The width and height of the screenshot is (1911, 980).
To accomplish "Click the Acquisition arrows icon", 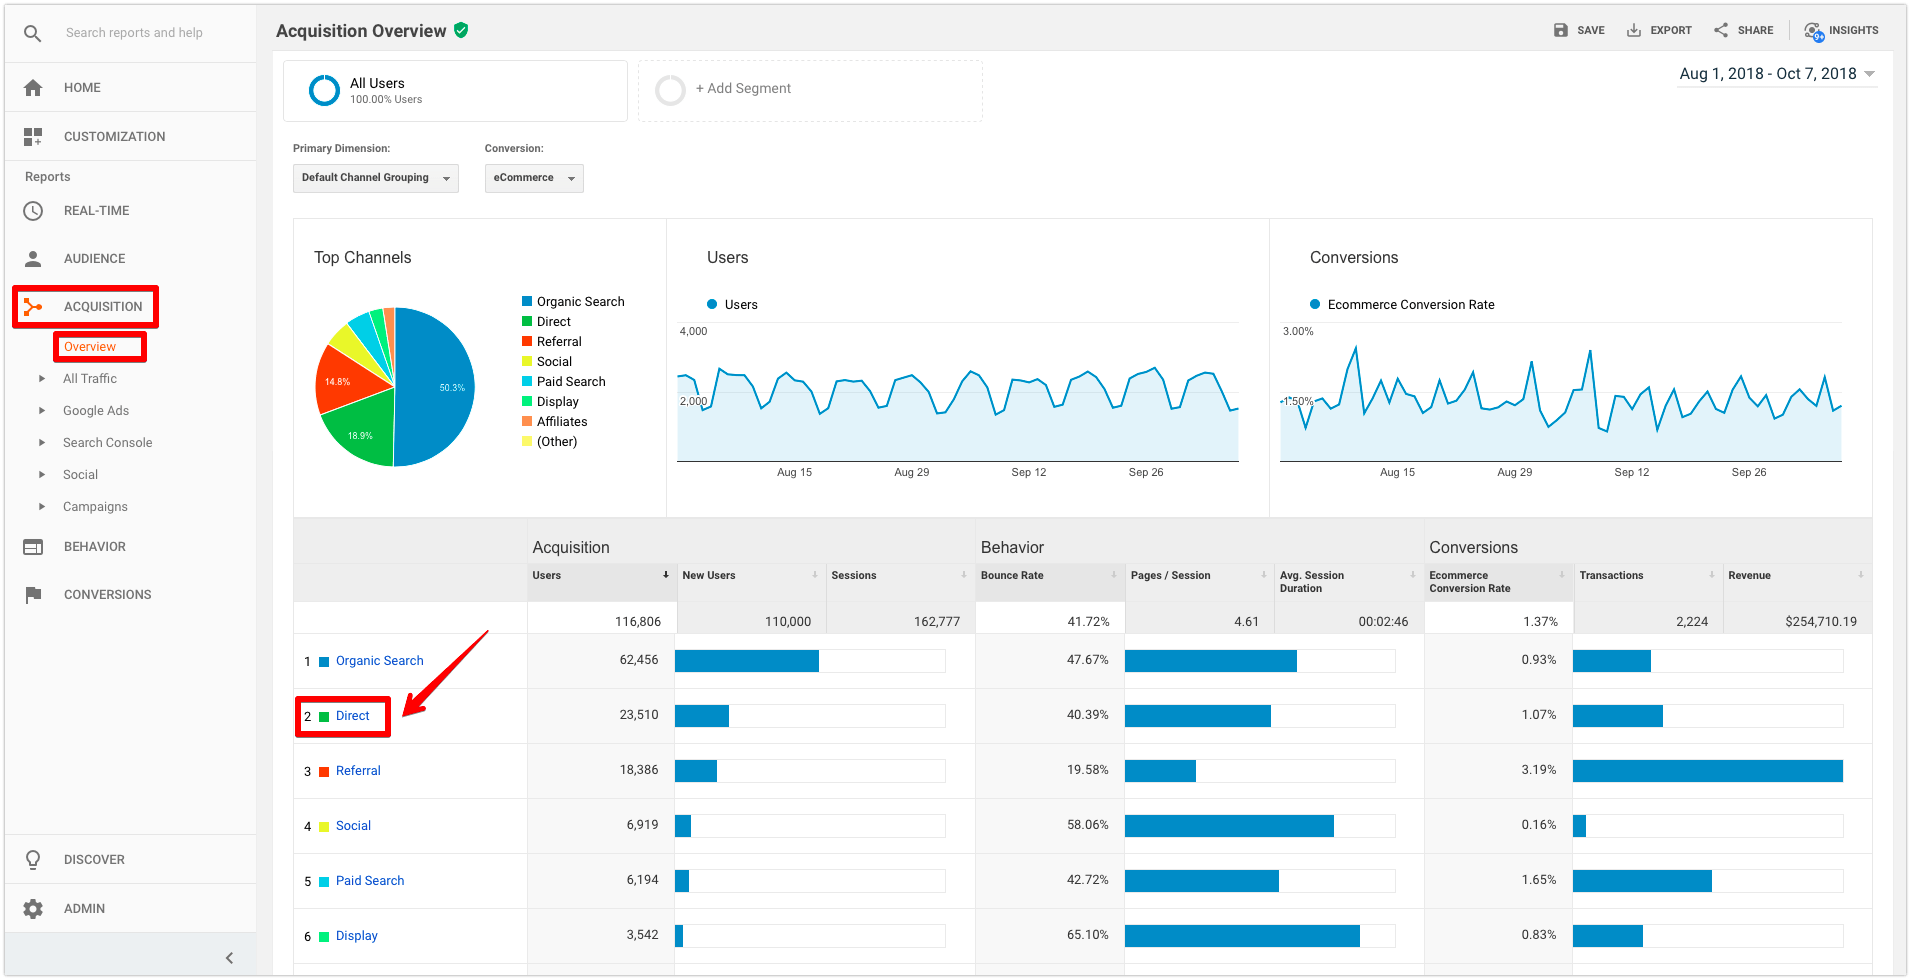I will pyautogui.click(x=33, y=307).
